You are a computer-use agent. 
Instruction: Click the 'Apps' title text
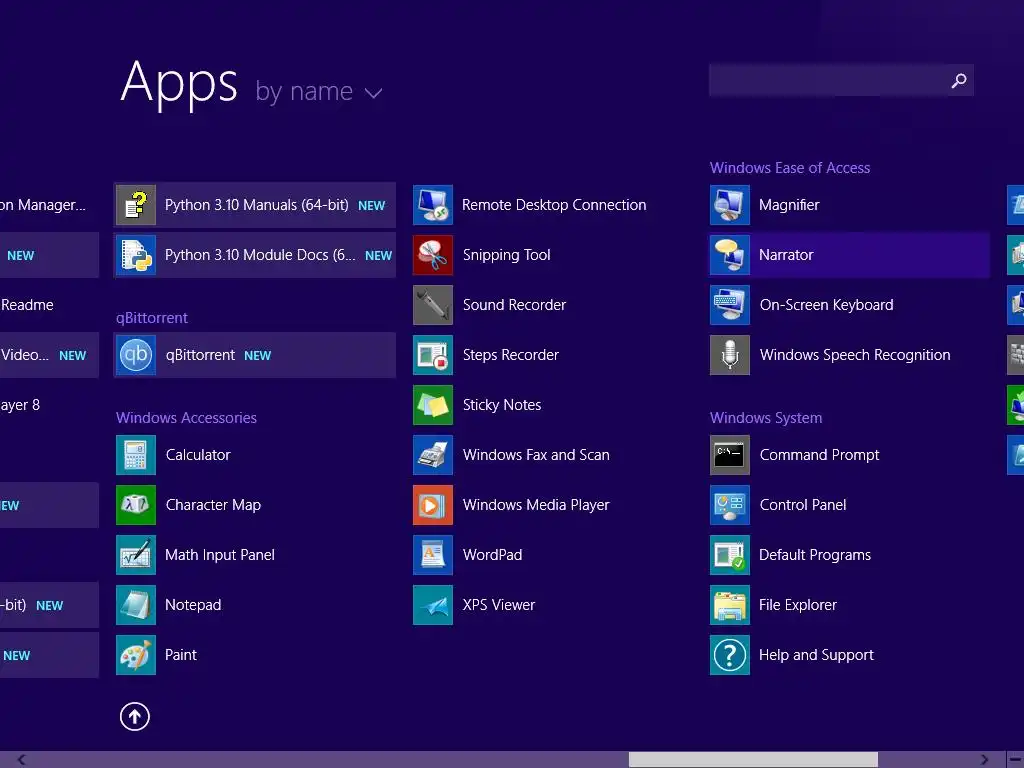[x=180, y=84]
